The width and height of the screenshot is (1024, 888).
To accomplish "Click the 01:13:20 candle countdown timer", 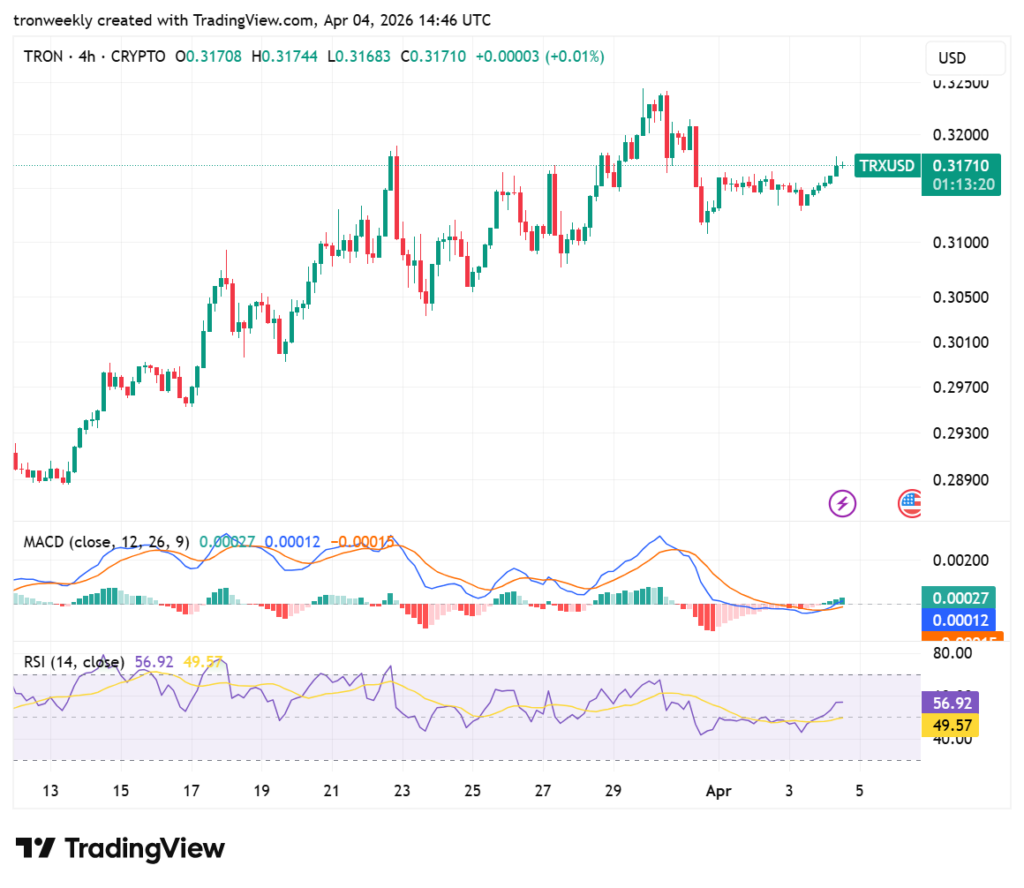I will coord(960,184).
